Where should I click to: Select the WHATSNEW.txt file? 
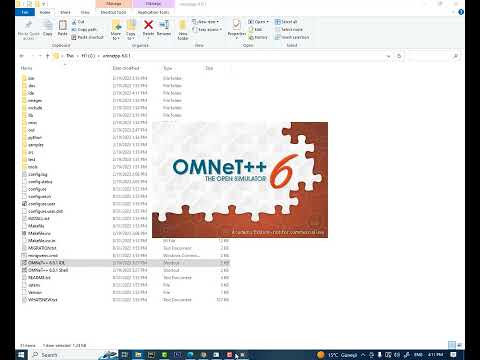[x=43, y=300]
